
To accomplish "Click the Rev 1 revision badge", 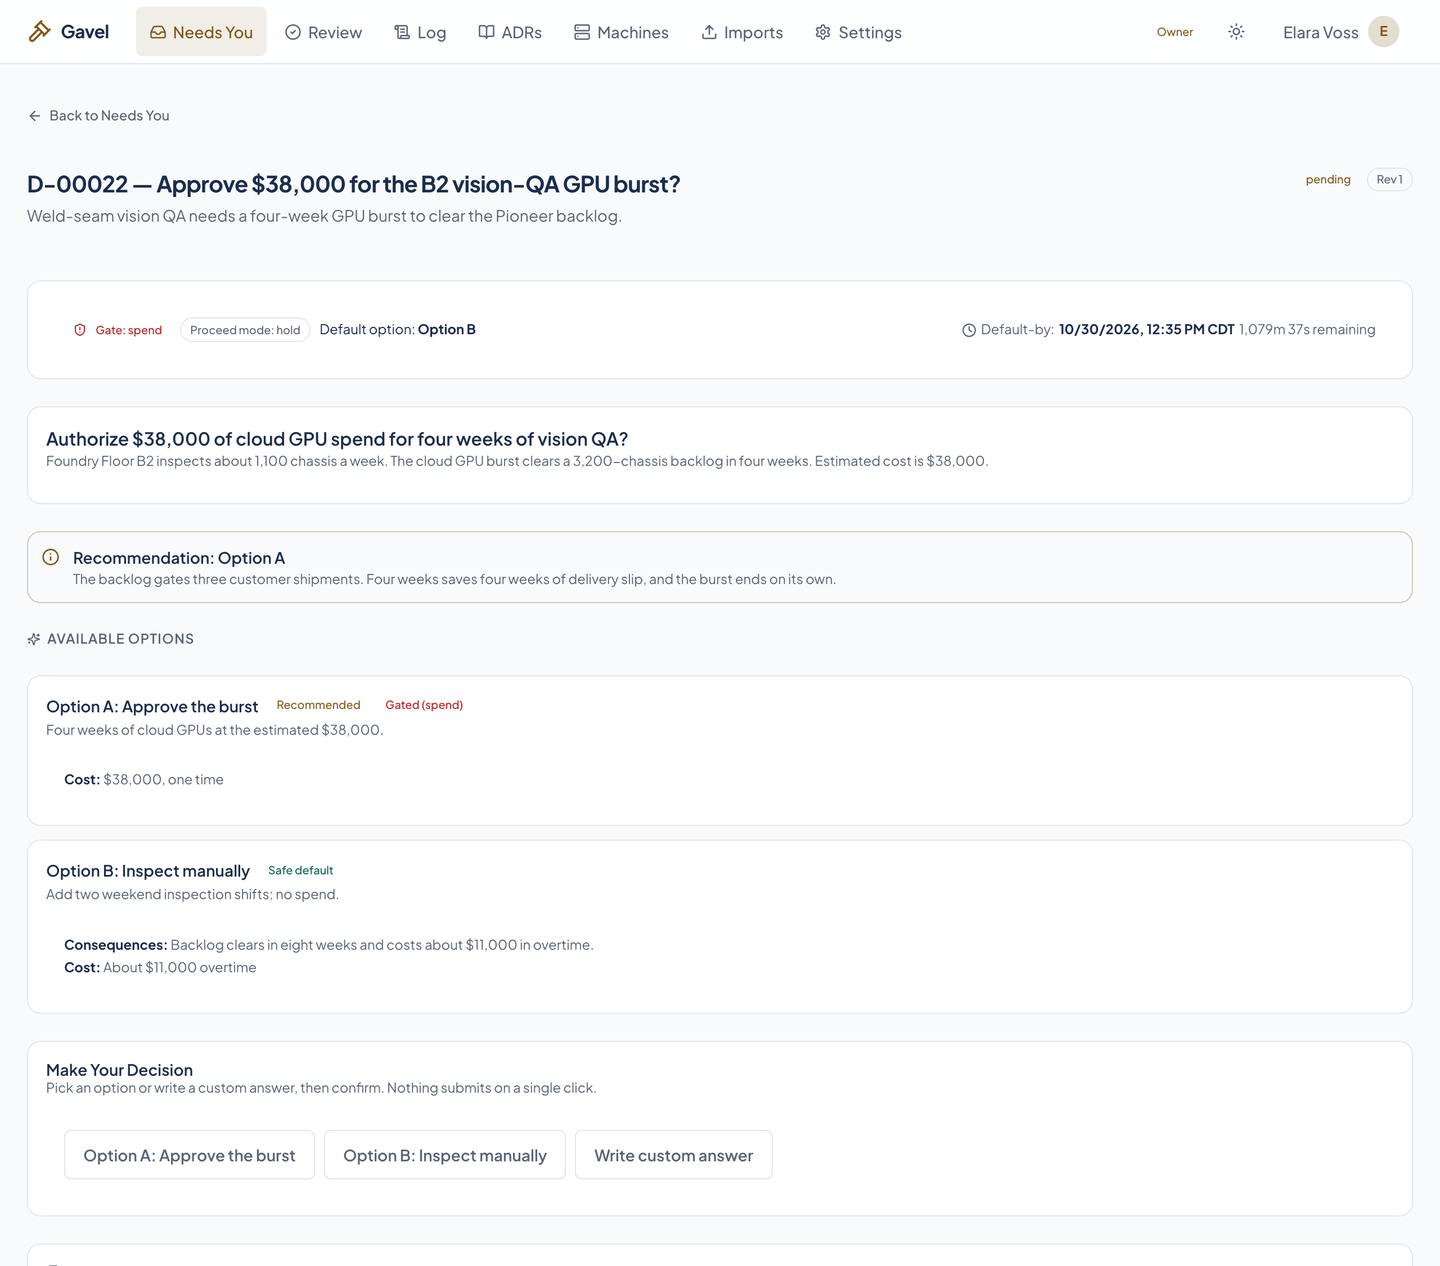I will [1389, 180].
